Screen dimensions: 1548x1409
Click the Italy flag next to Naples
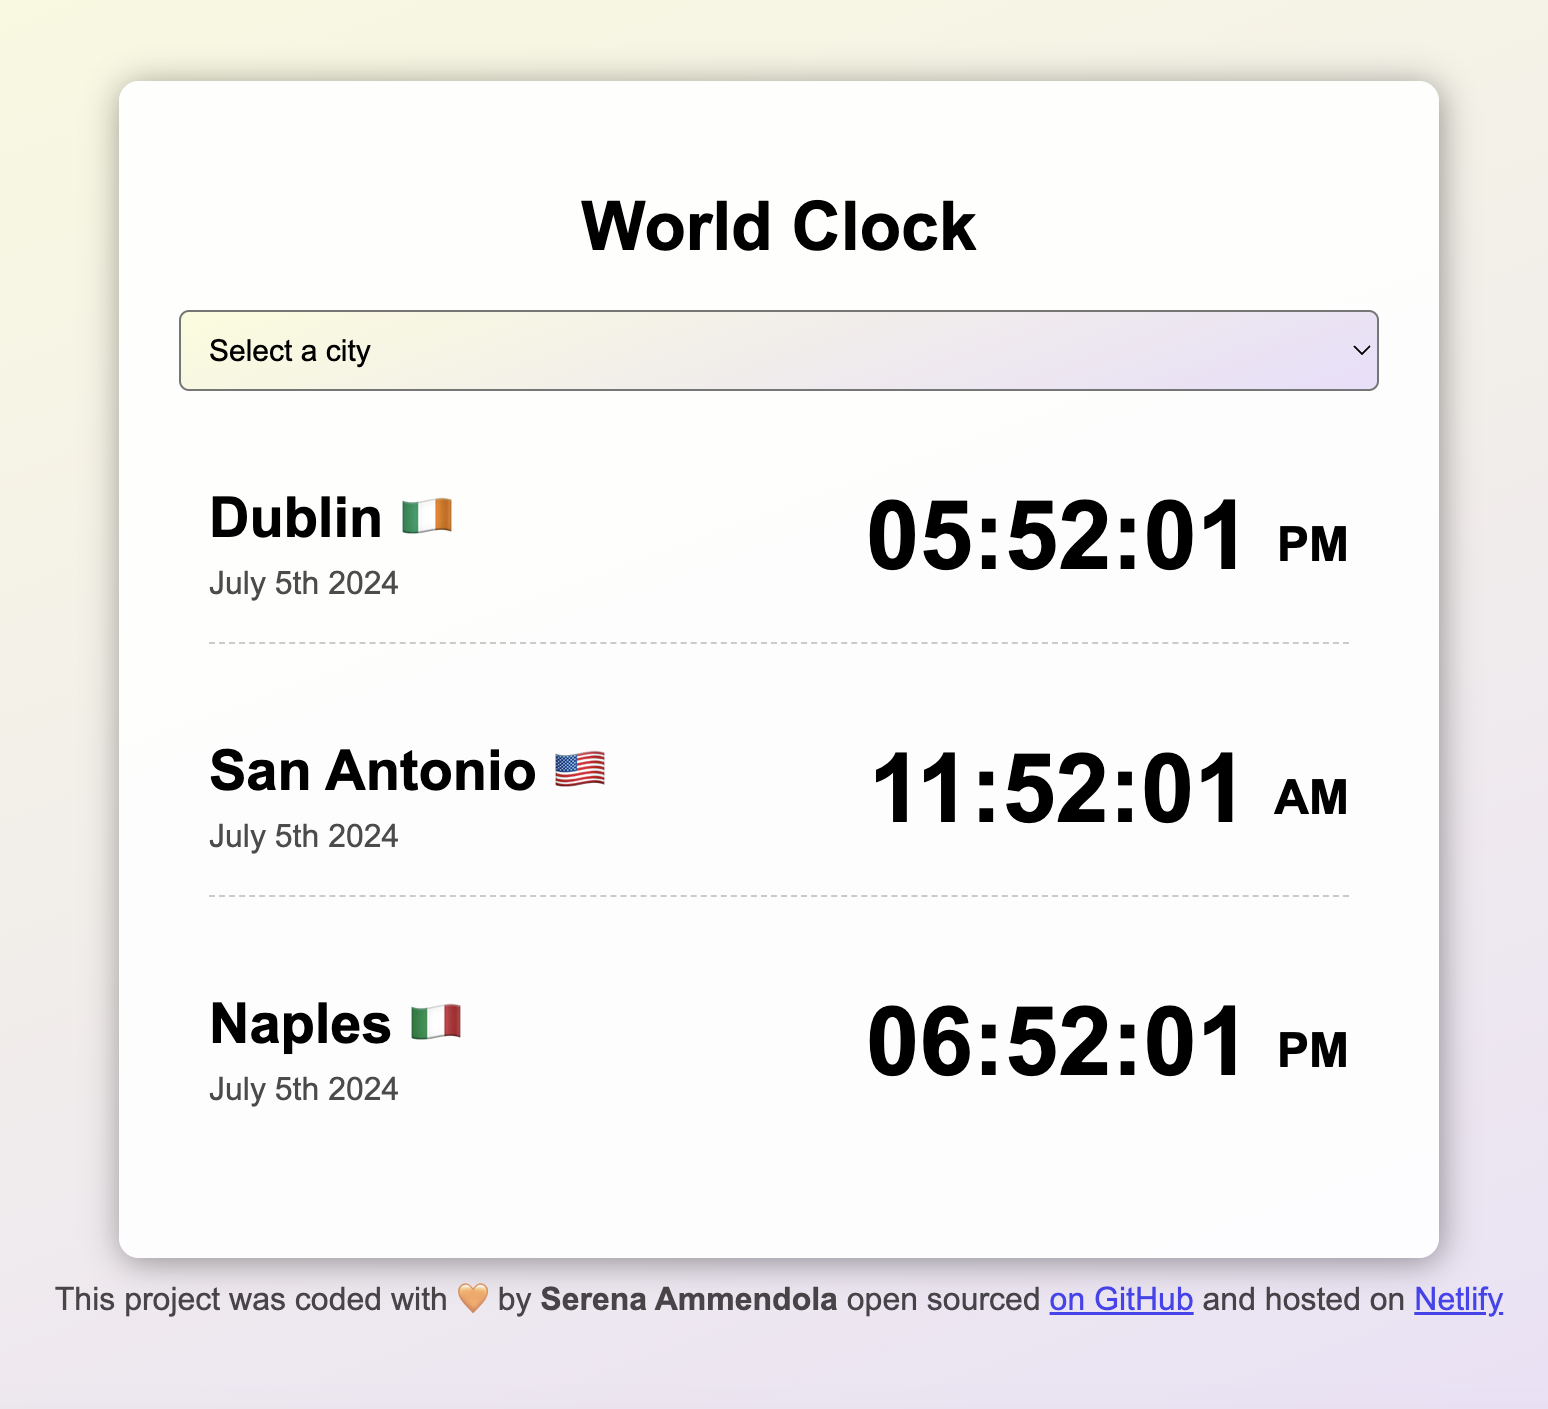coord(436,1023)
